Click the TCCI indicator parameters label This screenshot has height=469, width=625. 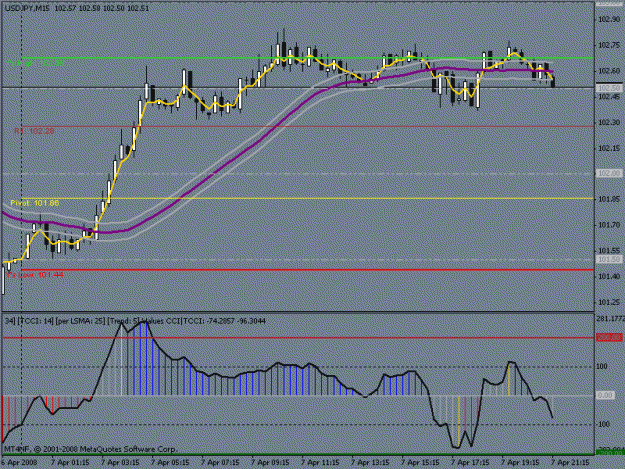coord(135,321)
